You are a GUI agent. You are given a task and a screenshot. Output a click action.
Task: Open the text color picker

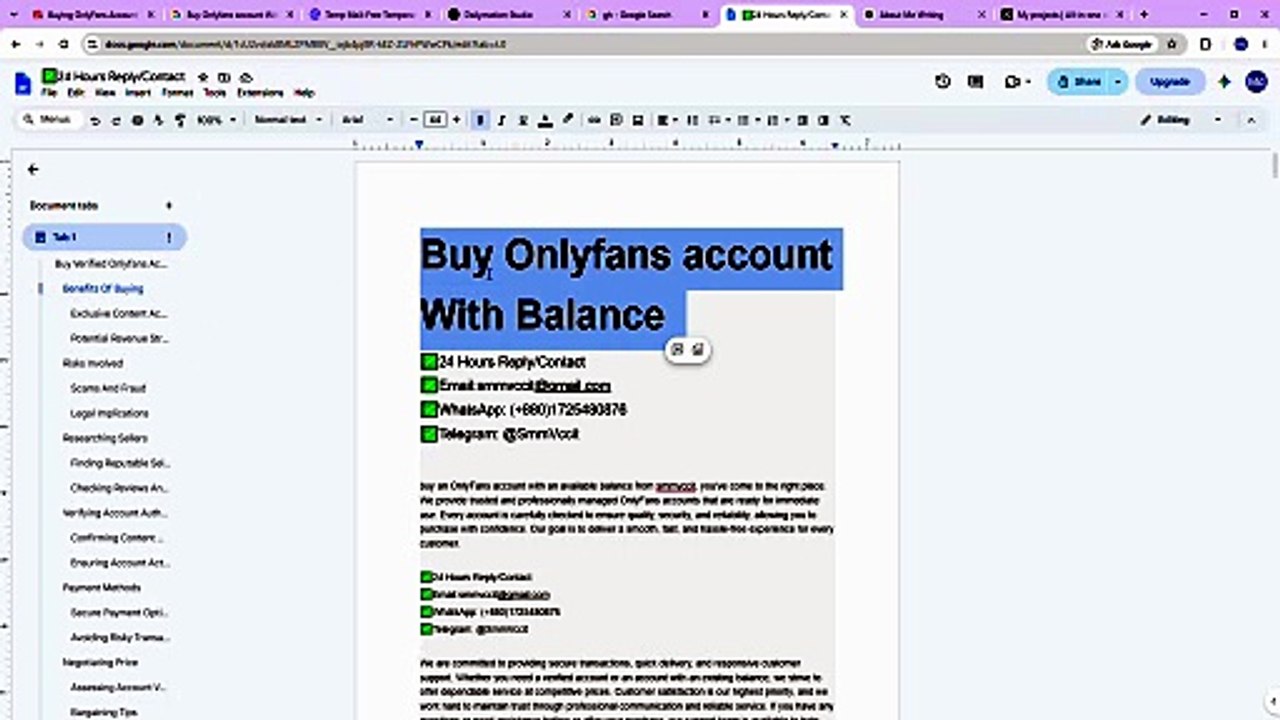pyautogui.click(x=545, y=120)
